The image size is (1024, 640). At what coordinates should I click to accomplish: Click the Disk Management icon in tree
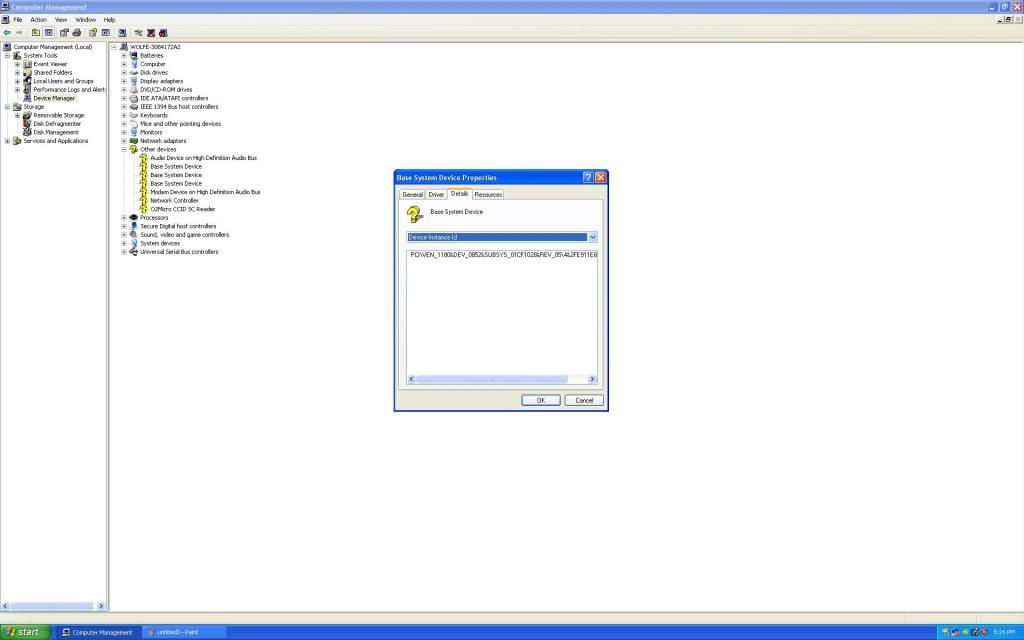coord(27,132)
